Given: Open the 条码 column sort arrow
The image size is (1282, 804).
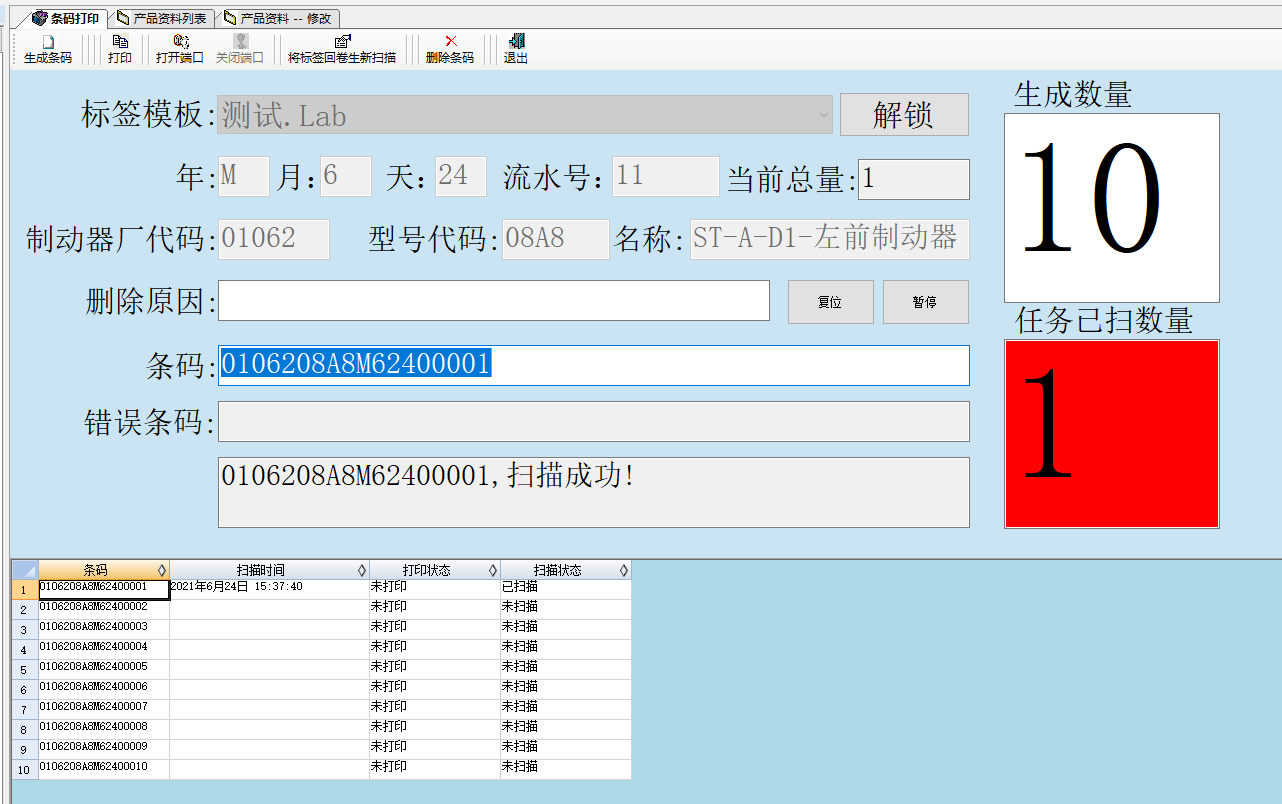Looking at the screenshot, I should 162,570.
